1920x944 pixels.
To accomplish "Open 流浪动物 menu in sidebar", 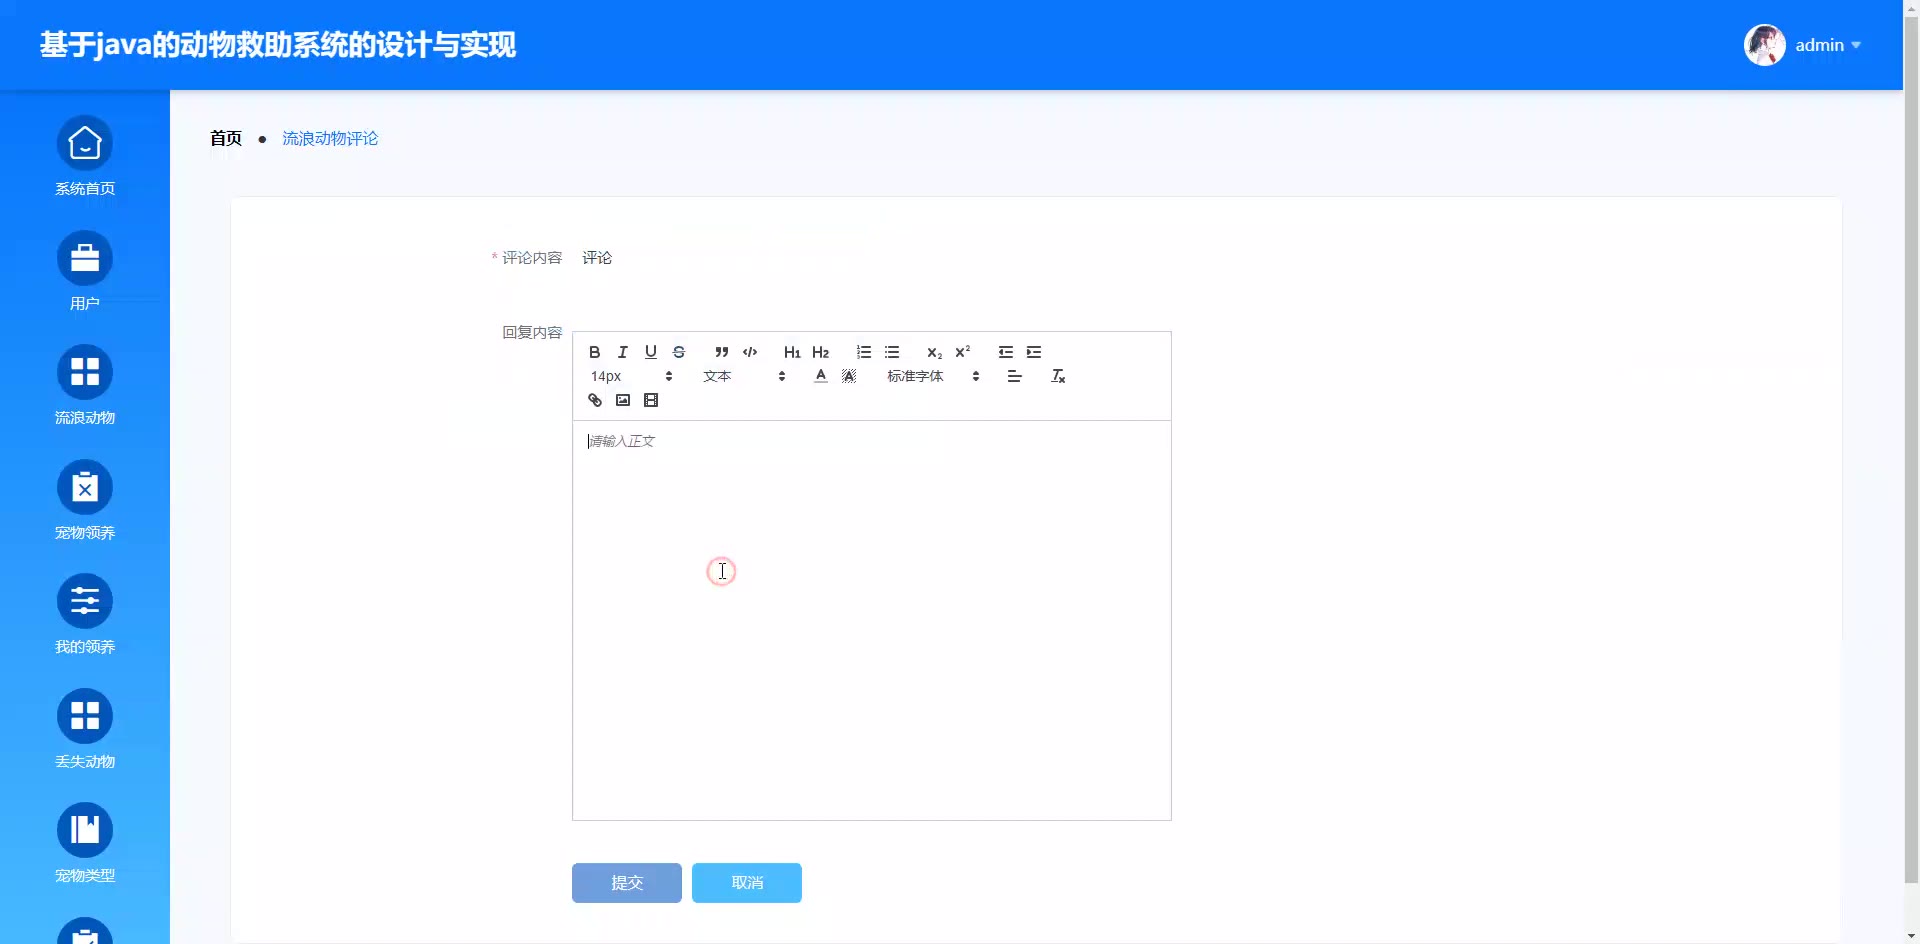I will [x=85, y=386].
